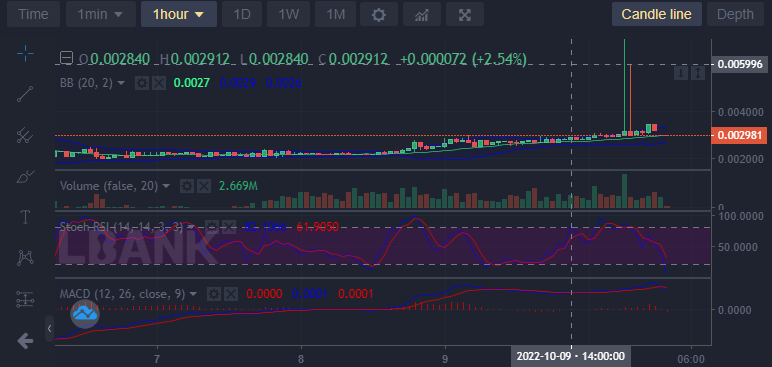The height and width of the screenshot is (367, 772).
Task: Remove the Volume indicator
Action: [204, 186]
